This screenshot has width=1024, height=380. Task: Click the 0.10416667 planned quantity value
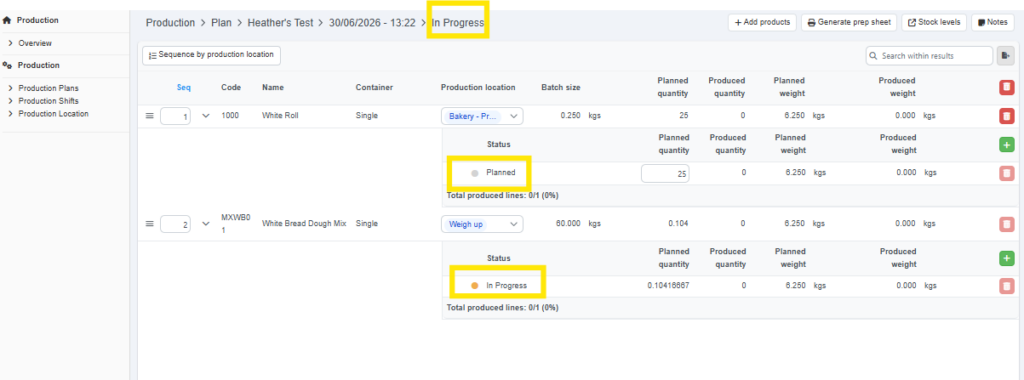click(668, 285)
